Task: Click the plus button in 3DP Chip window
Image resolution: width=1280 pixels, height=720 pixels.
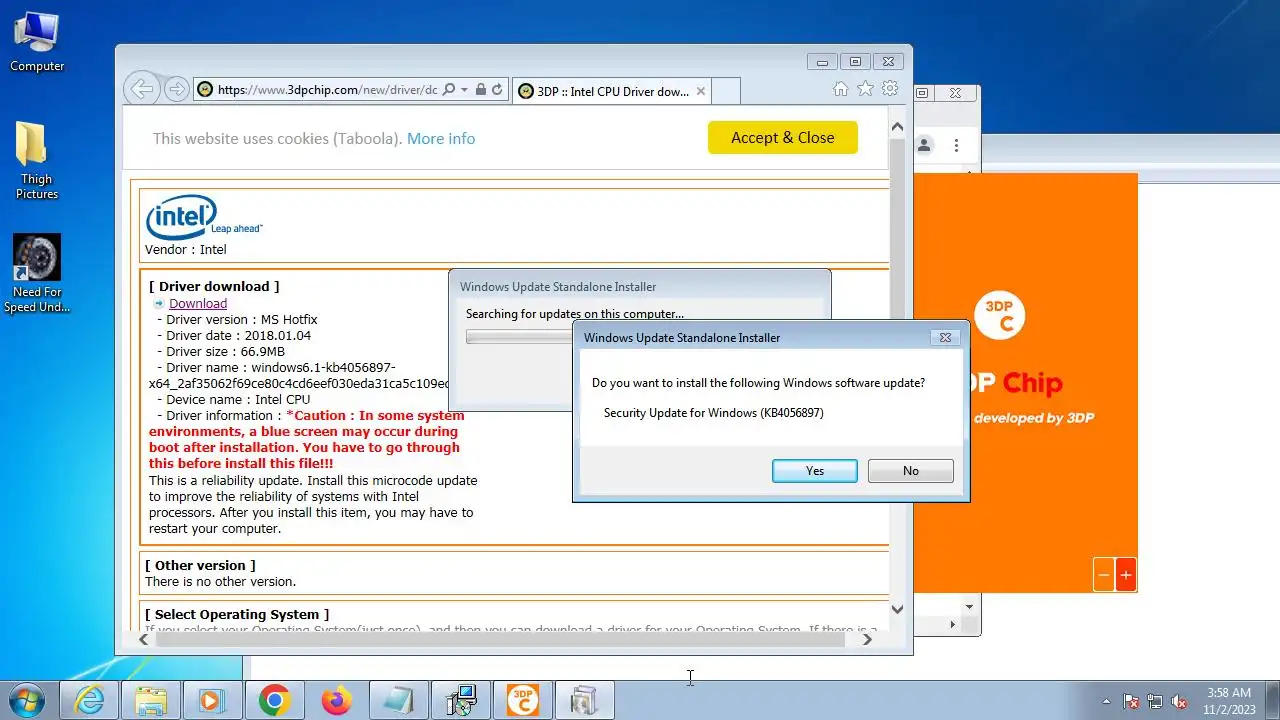Action: click(1126, 575)
